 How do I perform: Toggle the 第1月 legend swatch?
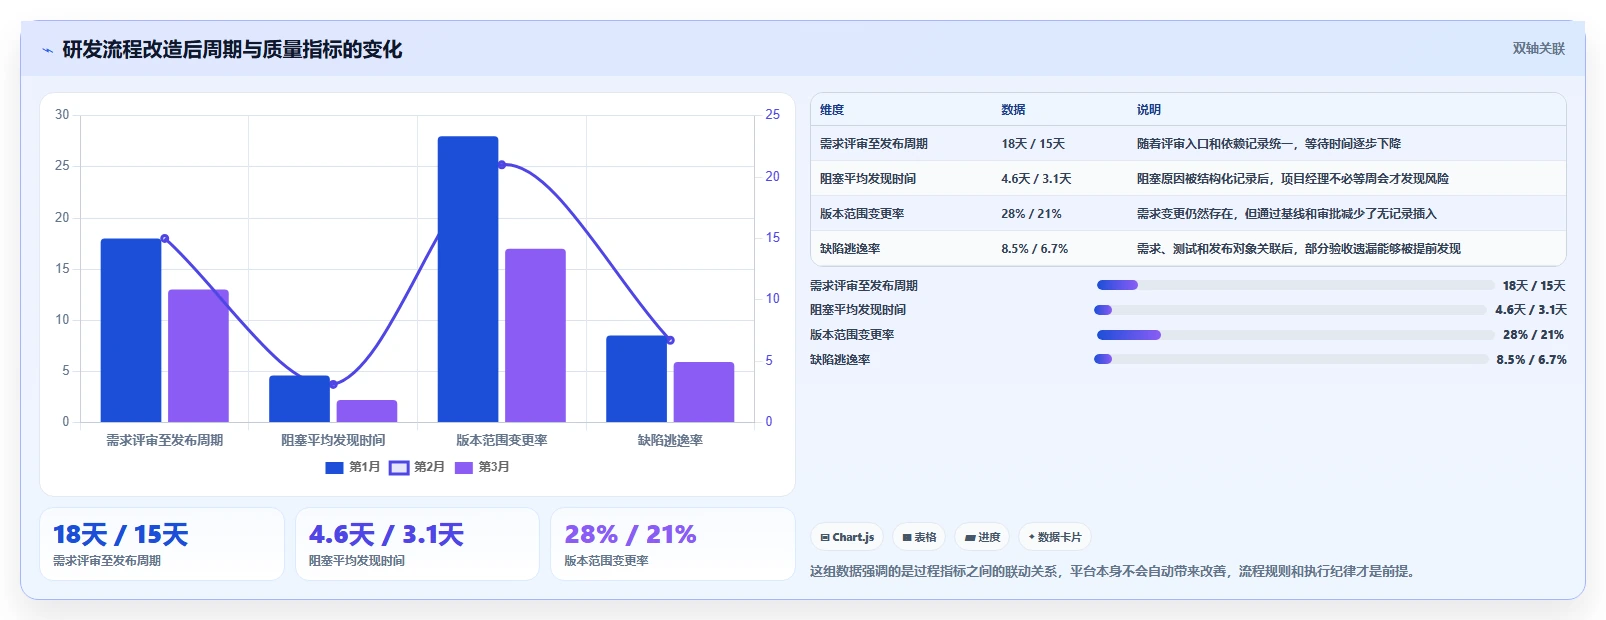[x=334, y=467]
